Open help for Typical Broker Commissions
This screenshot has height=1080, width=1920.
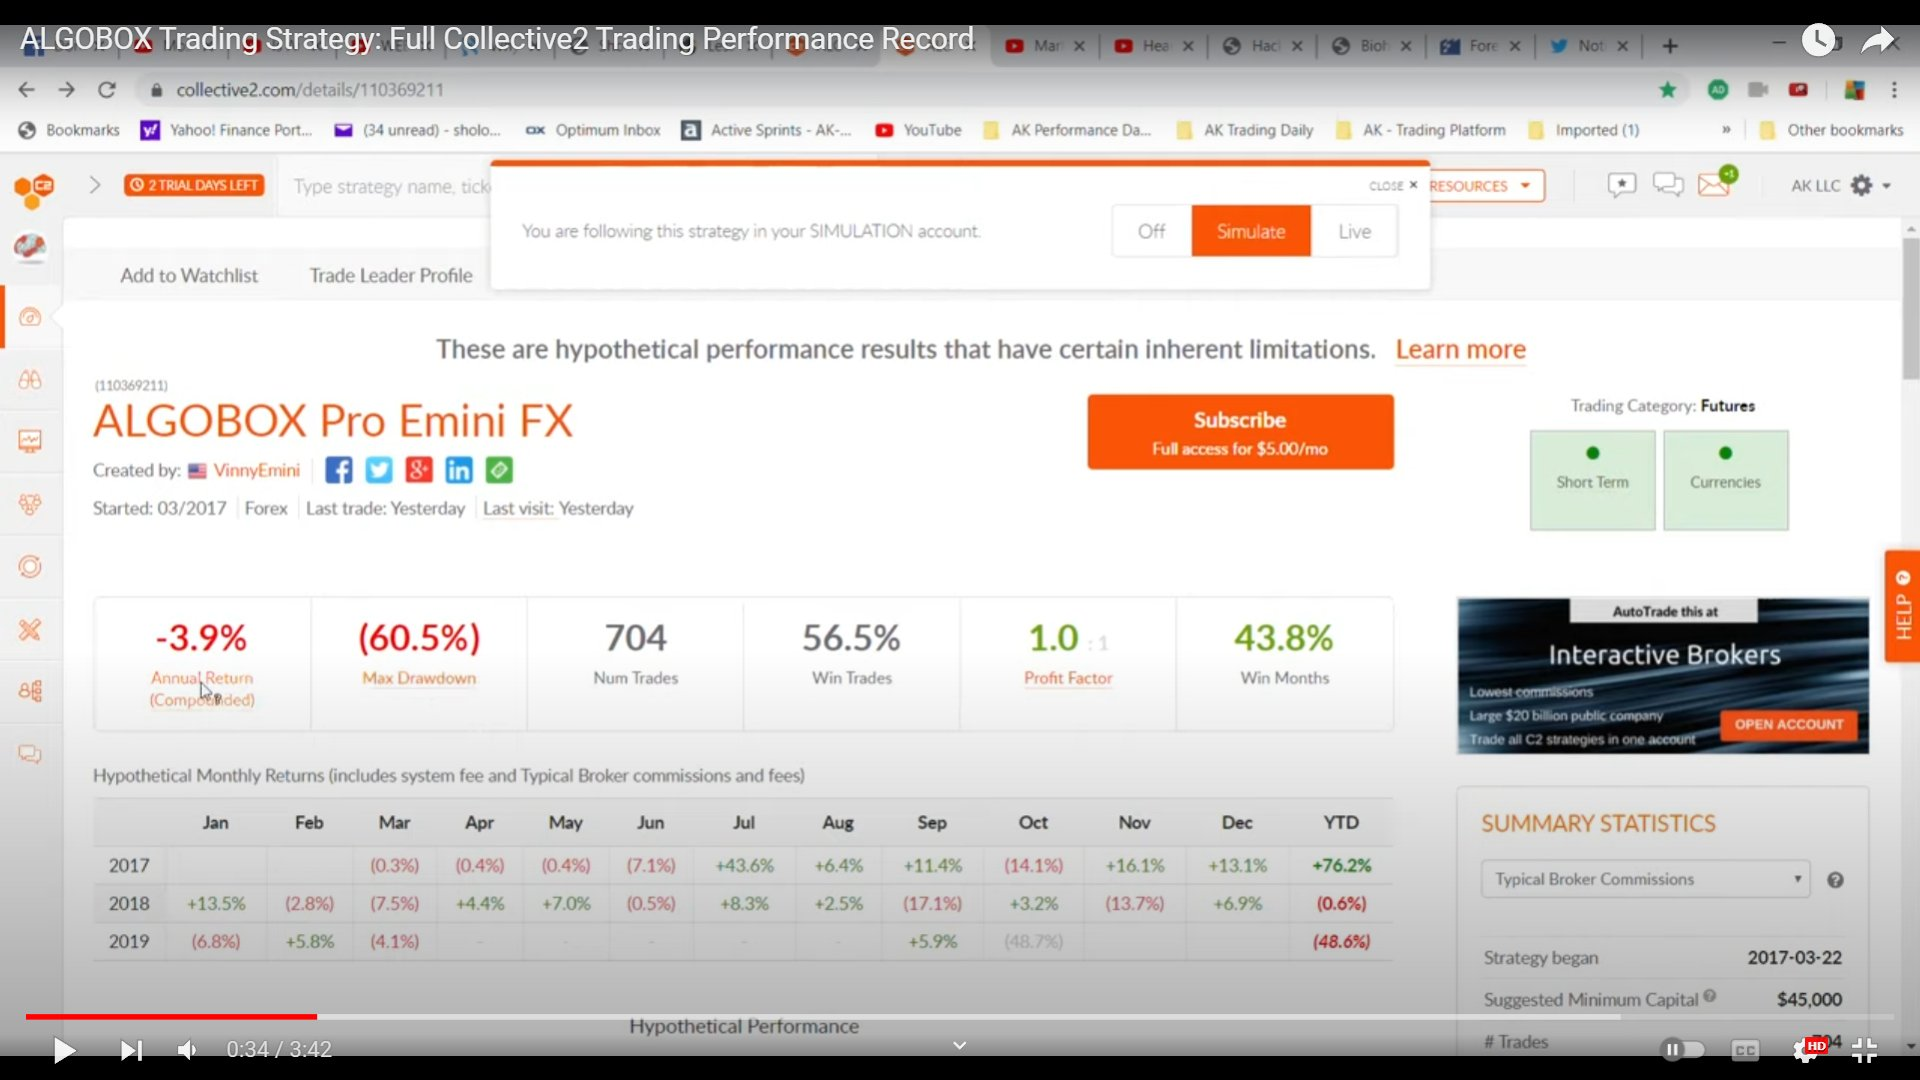(x=1835, y=880)
